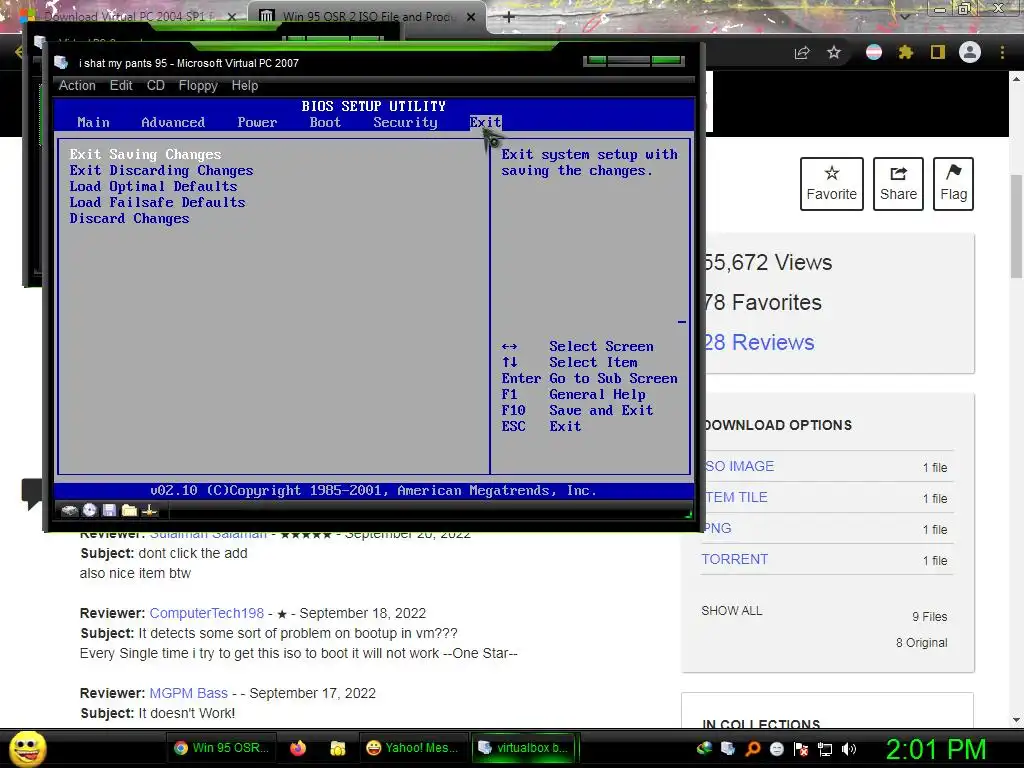
Task: Select Load Failsafe Defaults
Action: pos(157,202)
